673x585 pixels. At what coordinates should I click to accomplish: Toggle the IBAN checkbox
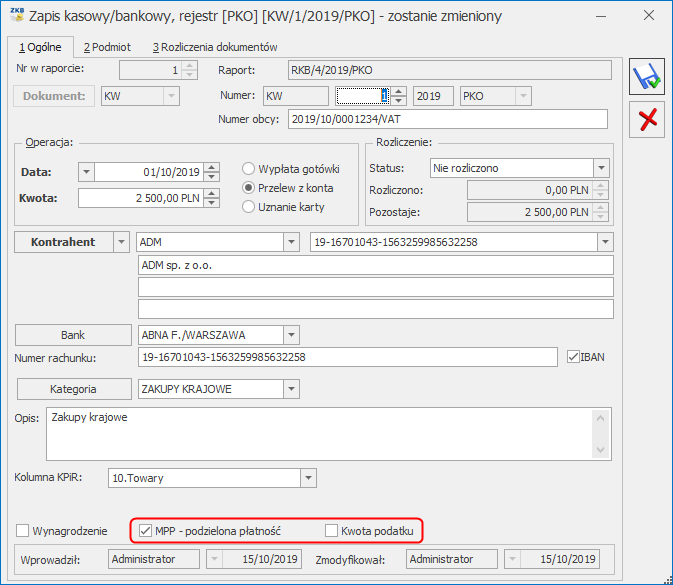pos(573,357)
